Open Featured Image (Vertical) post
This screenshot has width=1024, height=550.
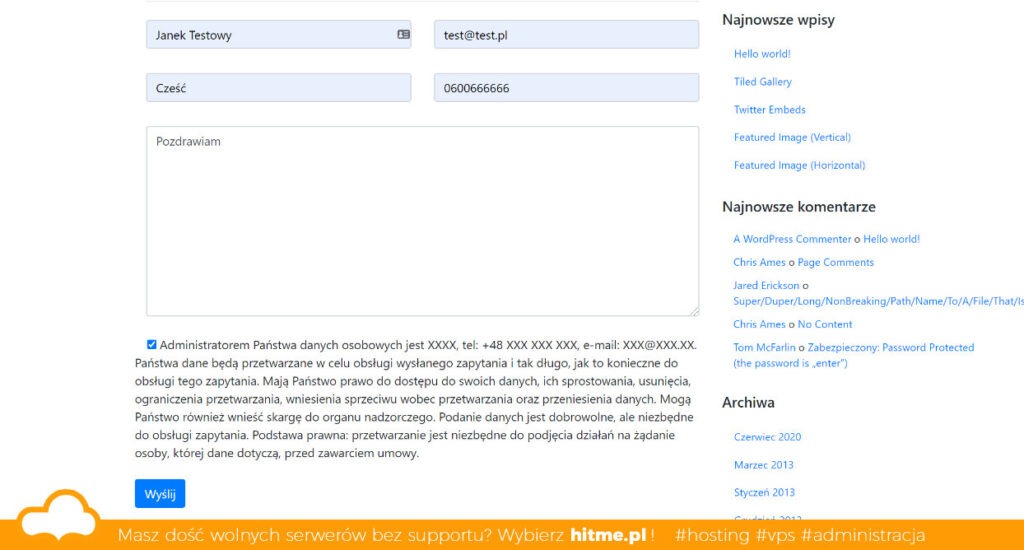(792, 138)
